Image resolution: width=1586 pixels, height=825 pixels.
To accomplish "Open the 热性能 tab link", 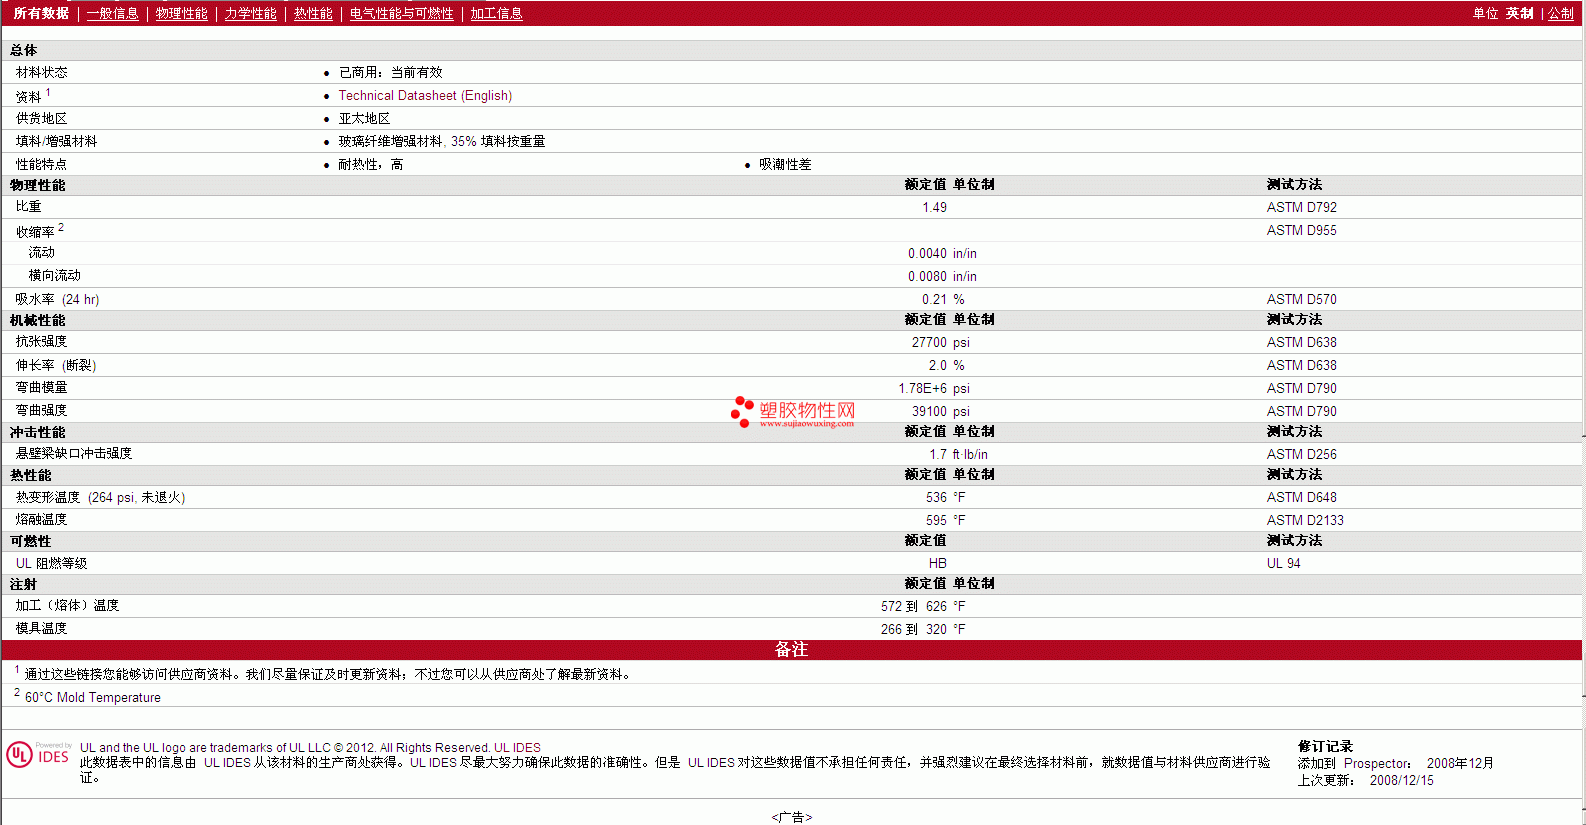I will click(x=313, y=14).
